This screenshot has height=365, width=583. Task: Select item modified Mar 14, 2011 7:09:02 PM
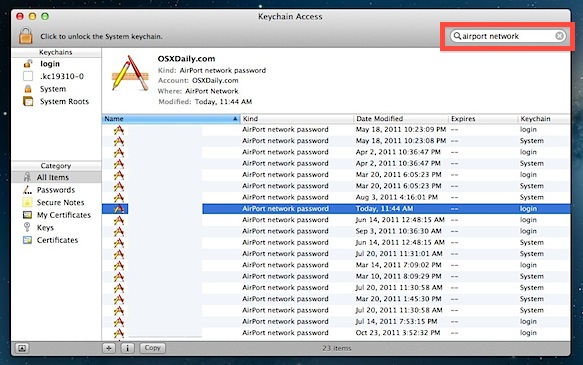click(336, 265)
